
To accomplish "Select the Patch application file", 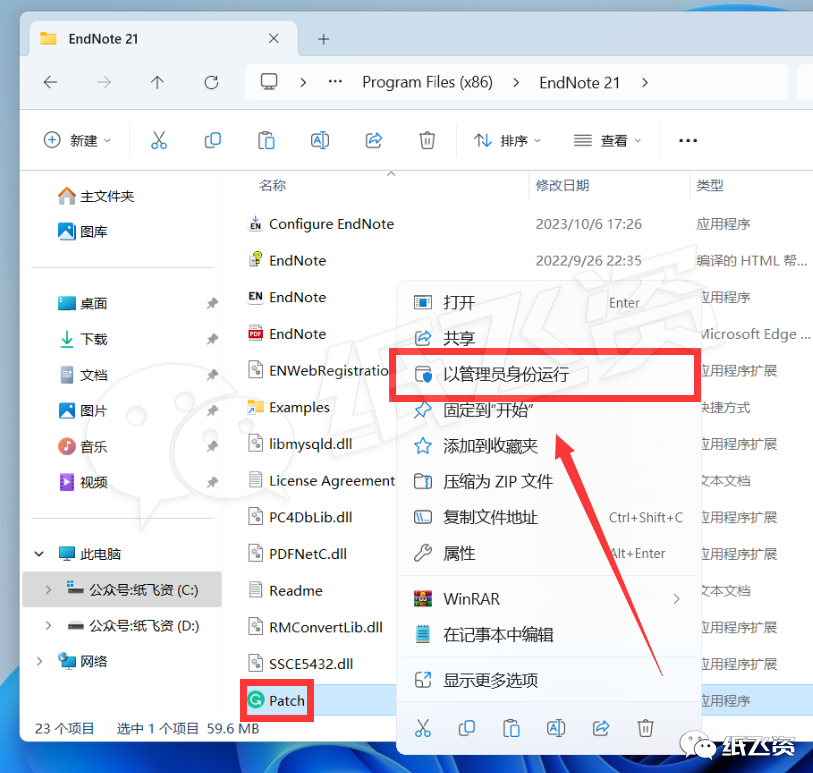I will coord(277,700).
